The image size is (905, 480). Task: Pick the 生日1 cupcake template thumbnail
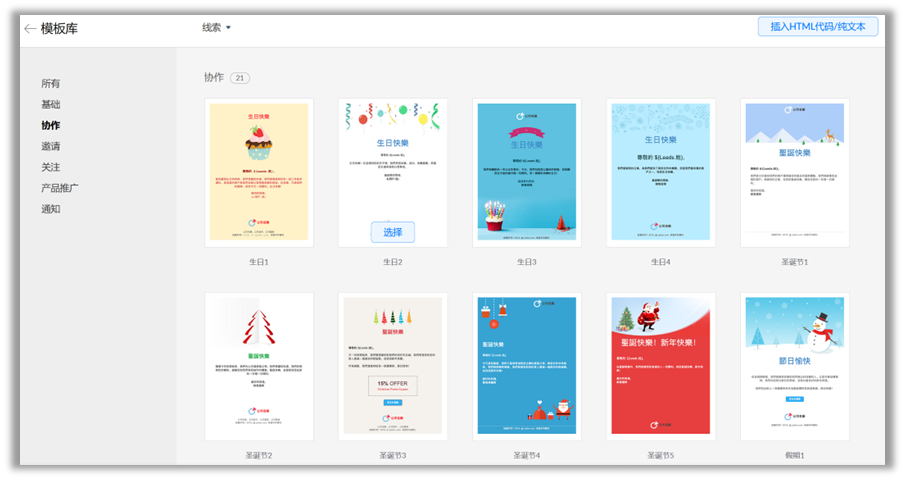(x=259, y=172)
